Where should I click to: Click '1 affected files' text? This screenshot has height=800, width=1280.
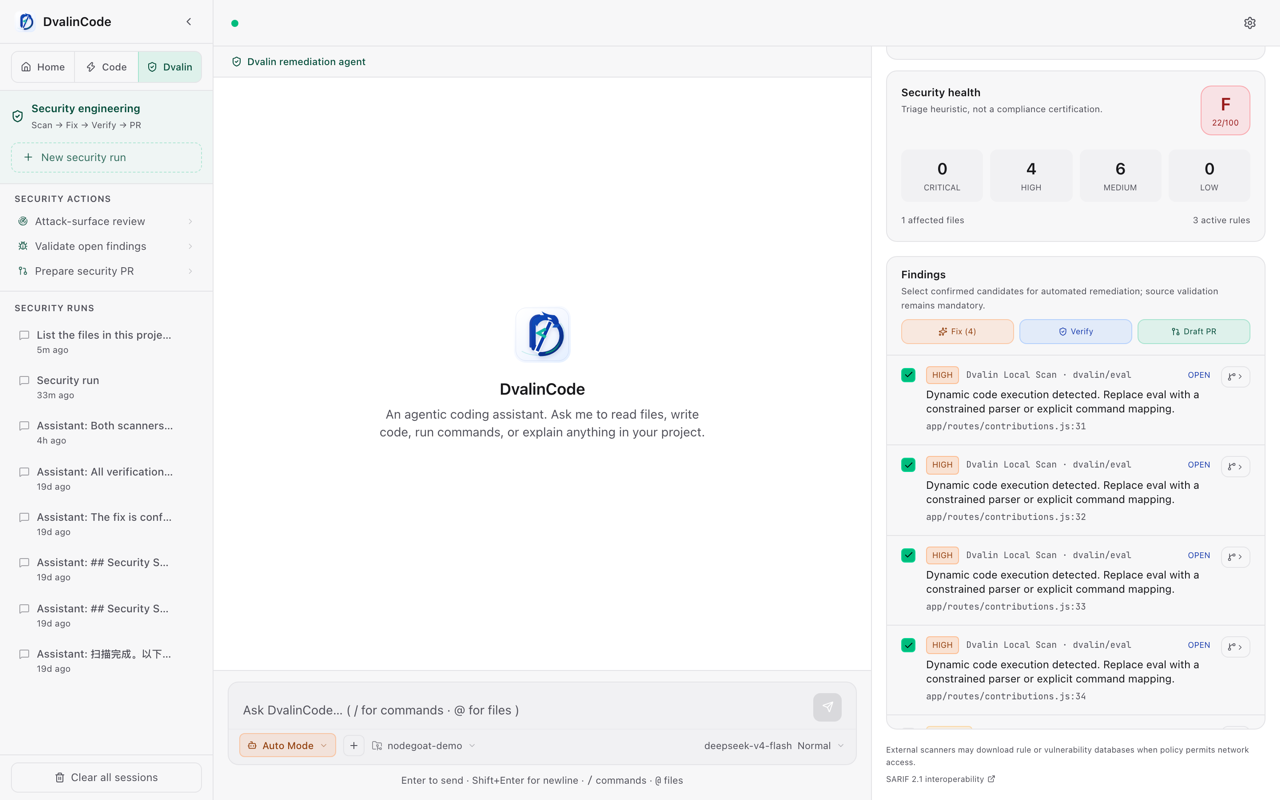[933, 220]
